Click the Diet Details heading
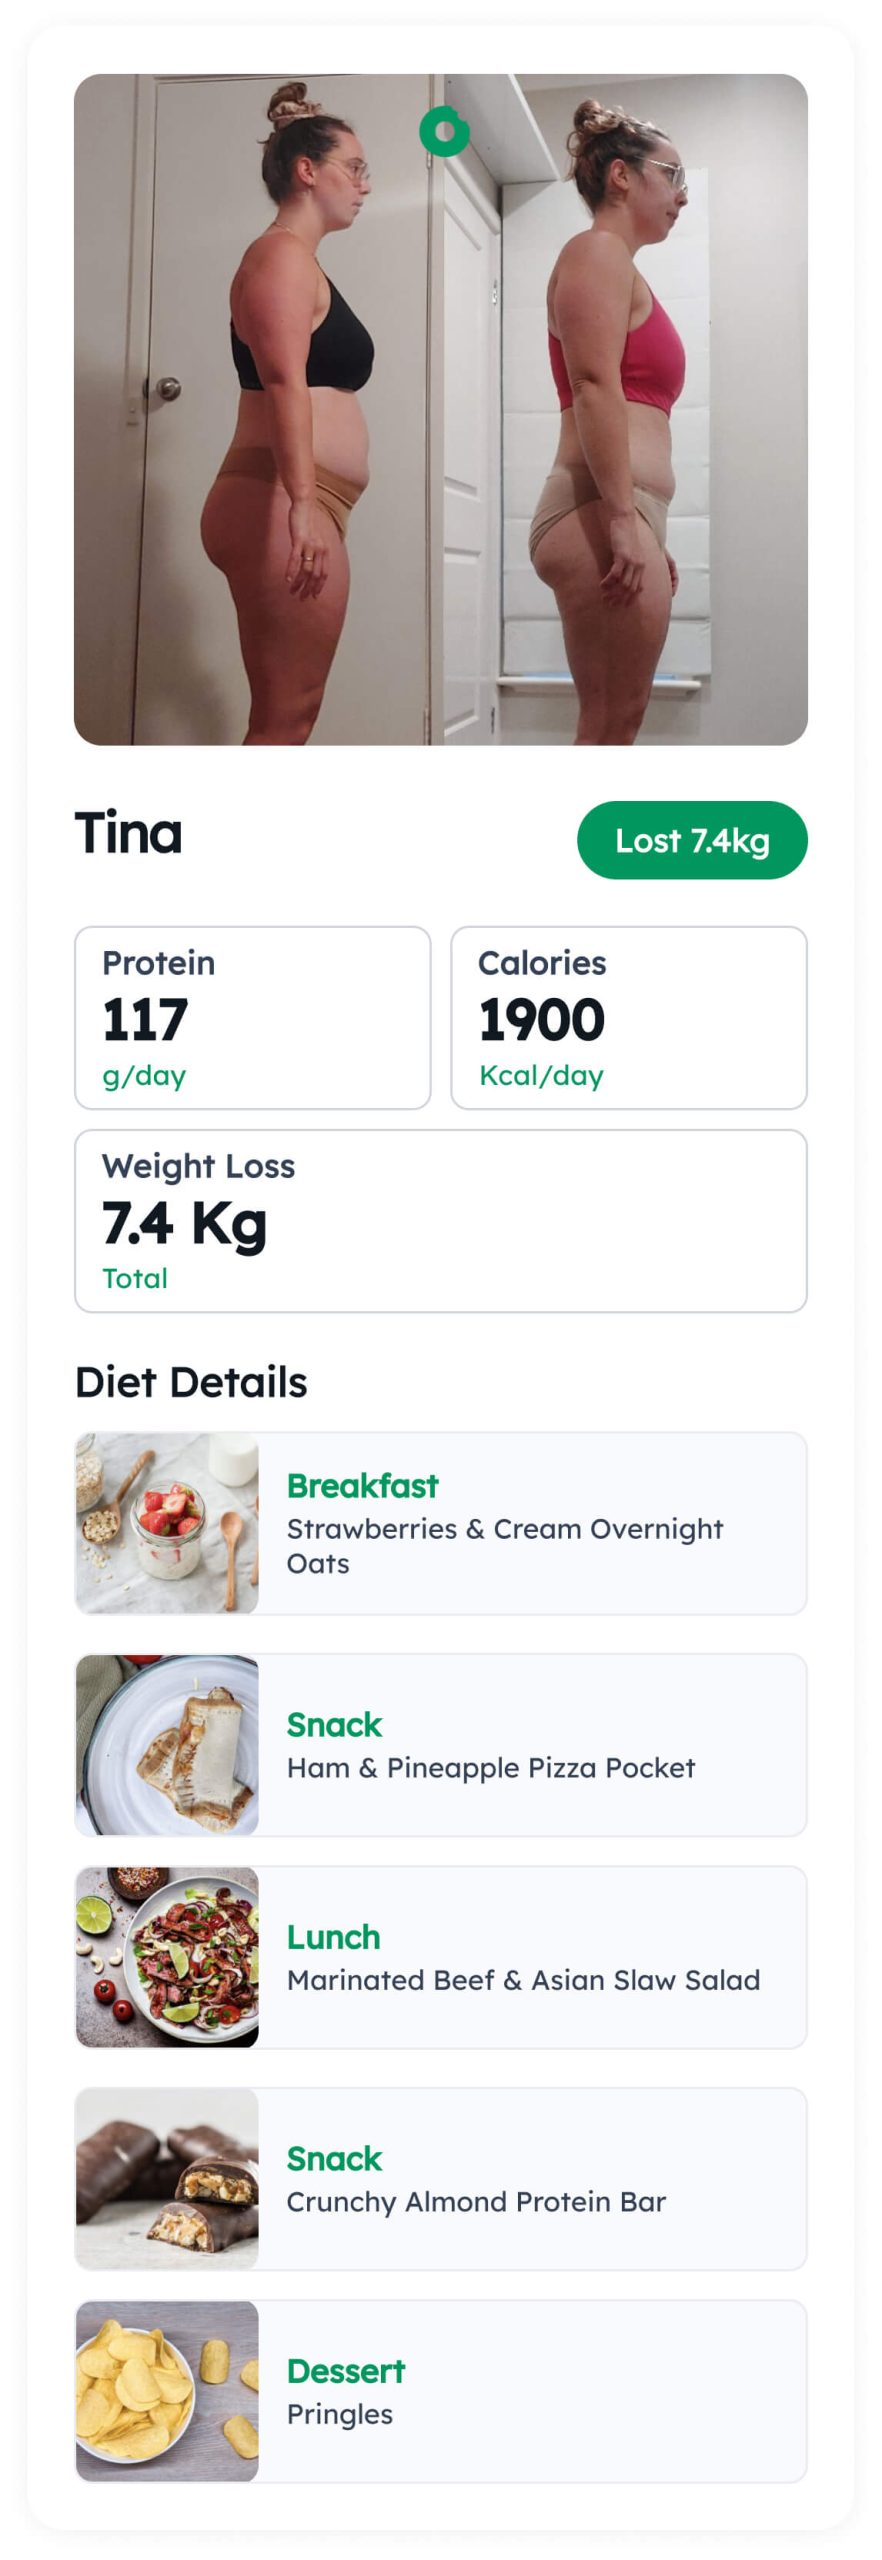Screen dimensions: 882x2560 coord(191,1382)
